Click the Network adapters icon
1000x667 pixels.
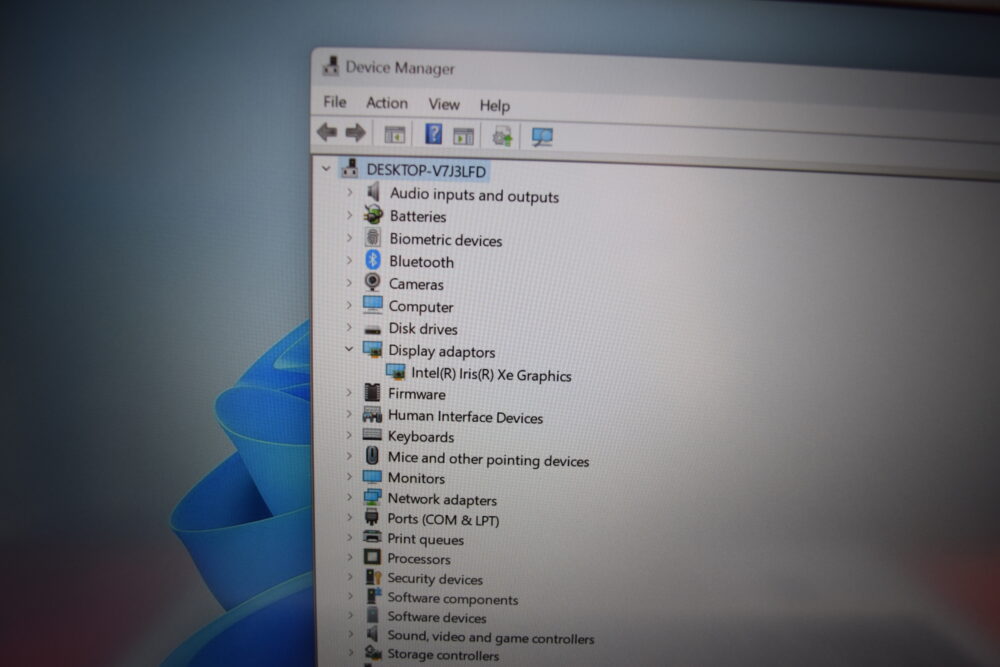pos(372,497)
